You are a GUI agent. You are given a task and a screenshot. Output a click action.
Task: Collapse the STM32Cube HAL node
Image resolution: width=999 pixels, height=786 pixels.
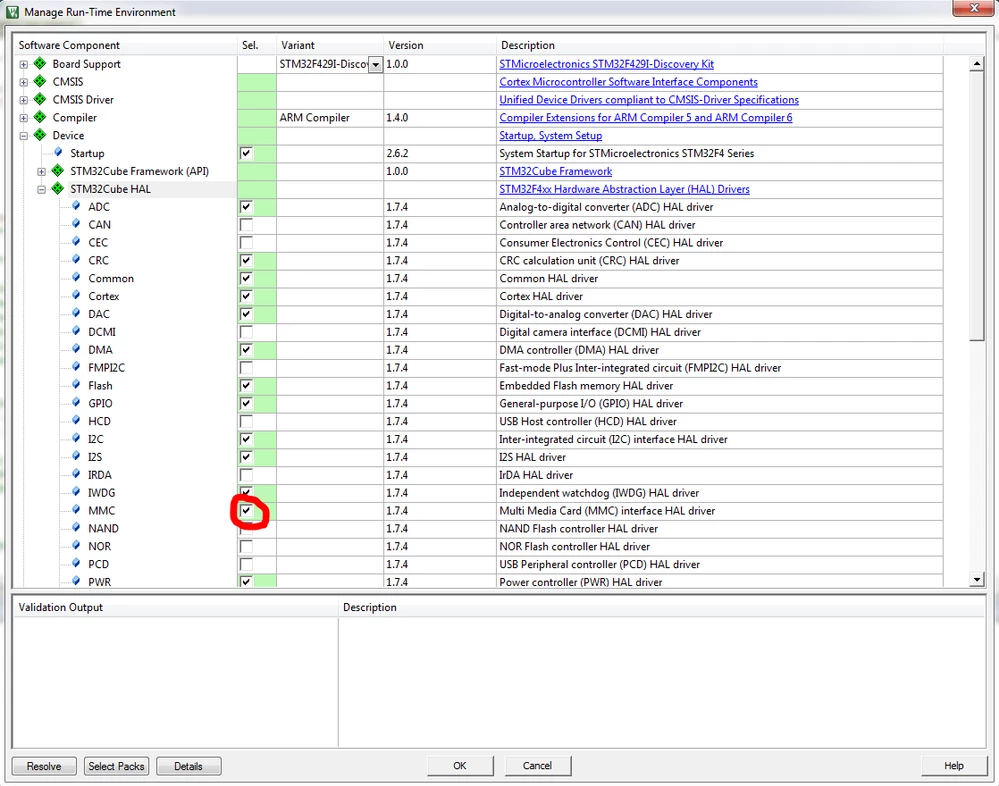tap(41, 189)
